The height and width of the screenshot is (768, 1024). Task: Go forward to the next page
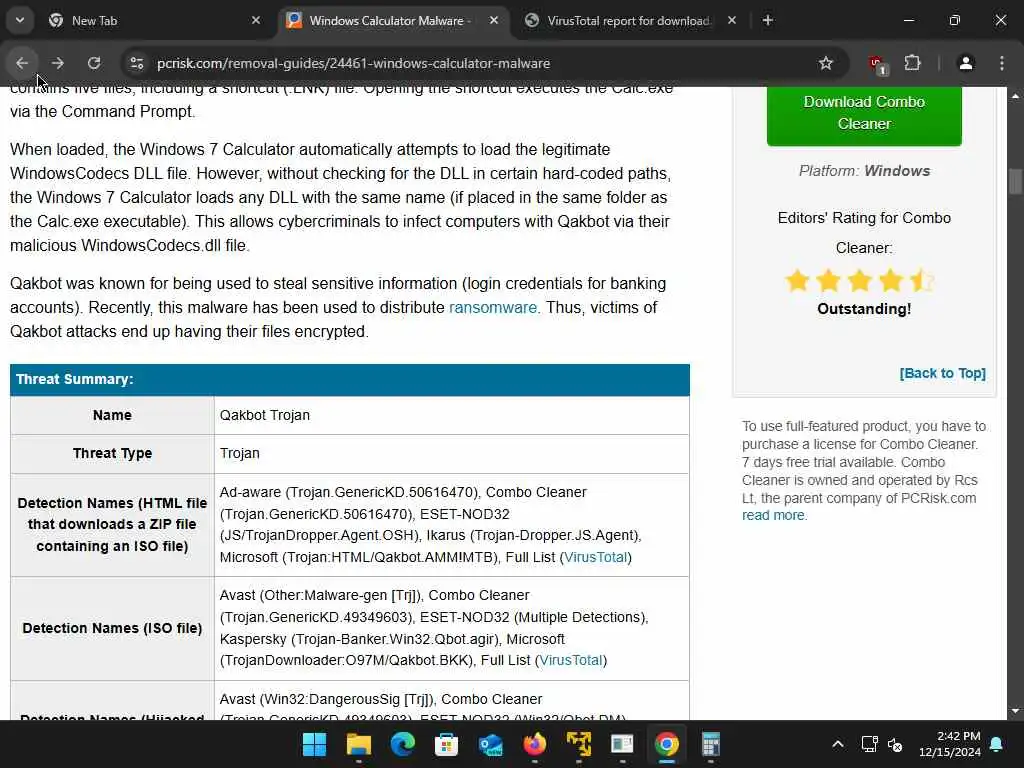[57, 63]
